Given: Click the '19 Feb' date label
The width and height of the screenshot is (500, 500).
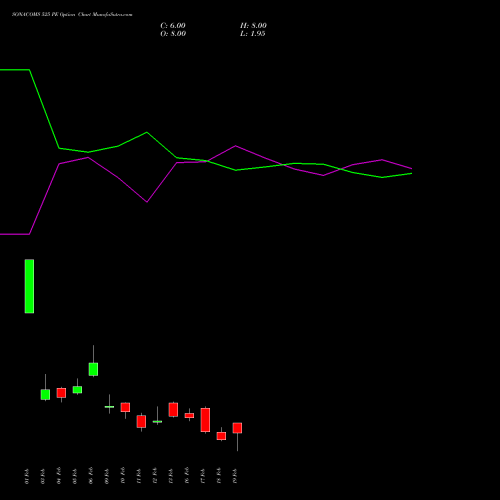Looking at the screenshot, I should tap(235, 476).
